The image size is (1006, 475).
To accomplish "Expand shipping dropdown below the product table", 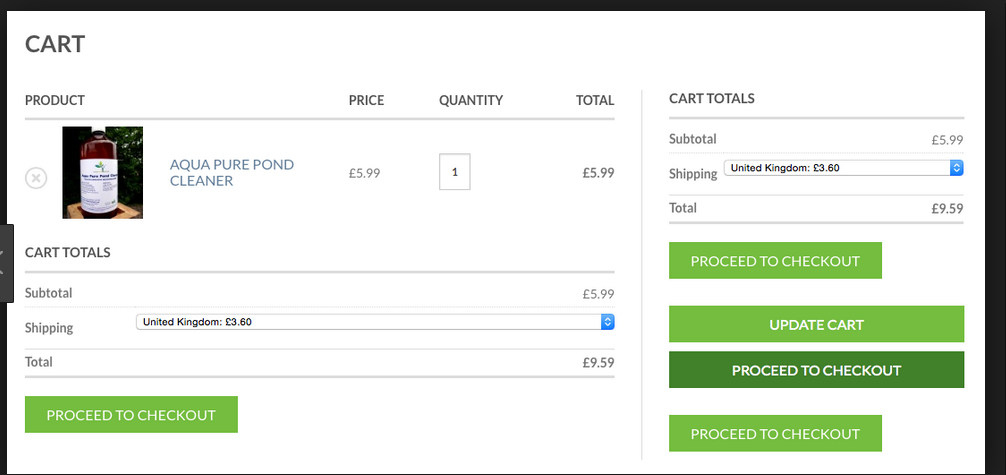I will [375, 322].
